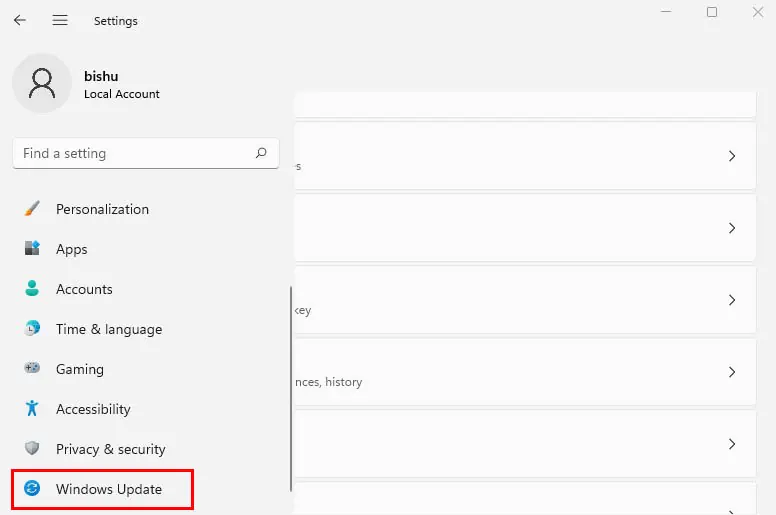Viewport: 776px width, 515px height.
Task: Open the hamburger navigation menu
Action: (60, 20)
